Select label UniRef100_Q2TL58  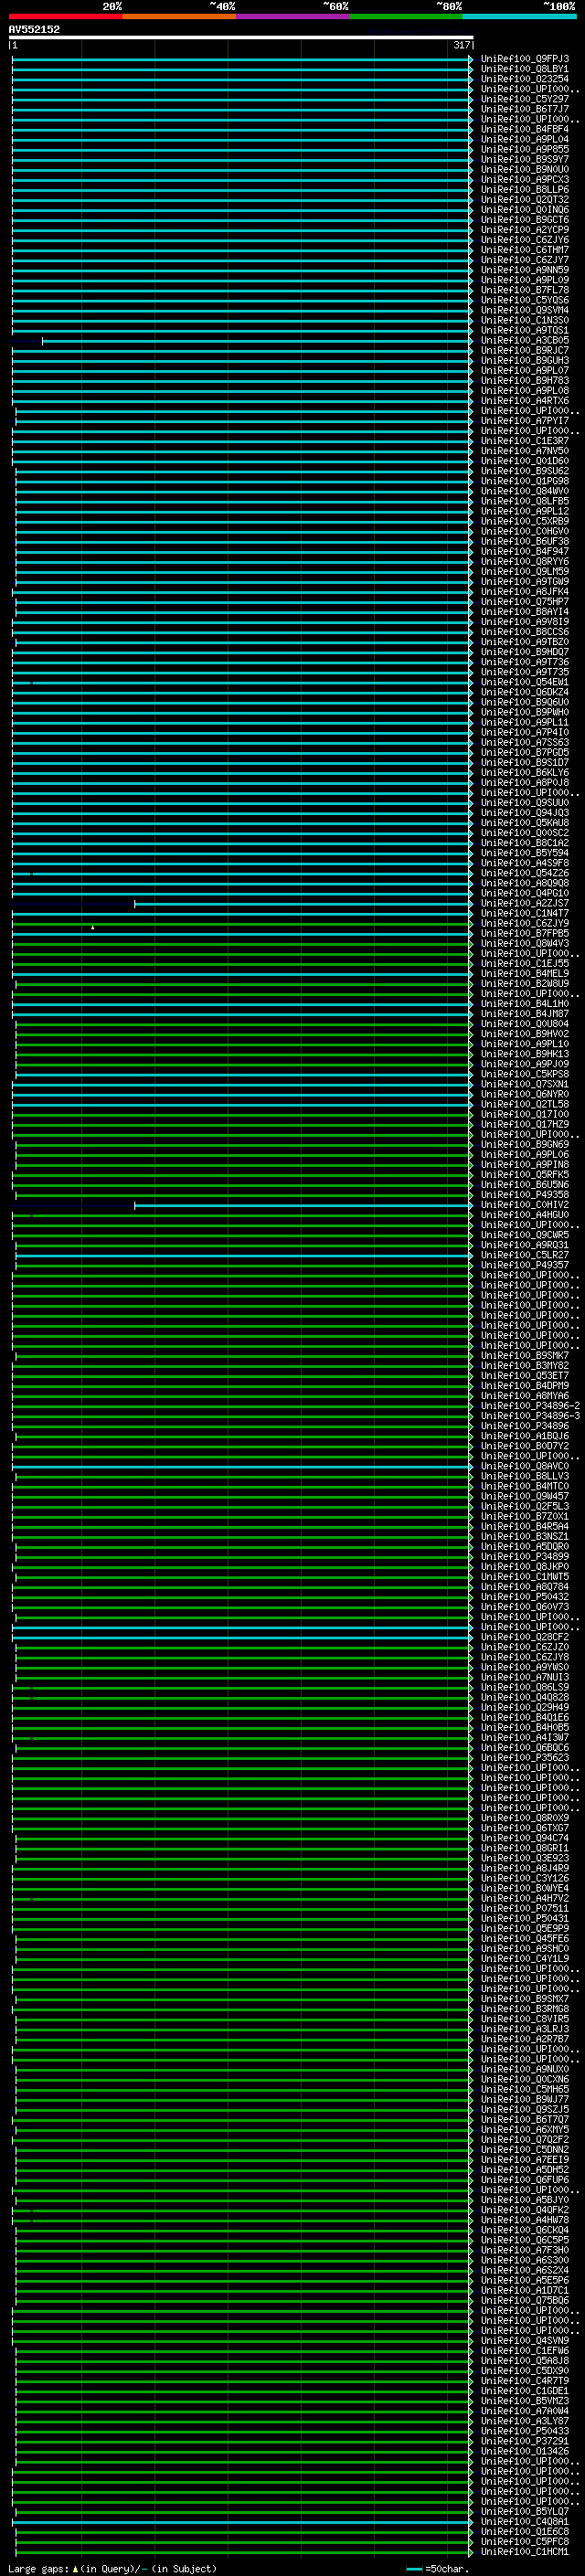click(525, 1104)
